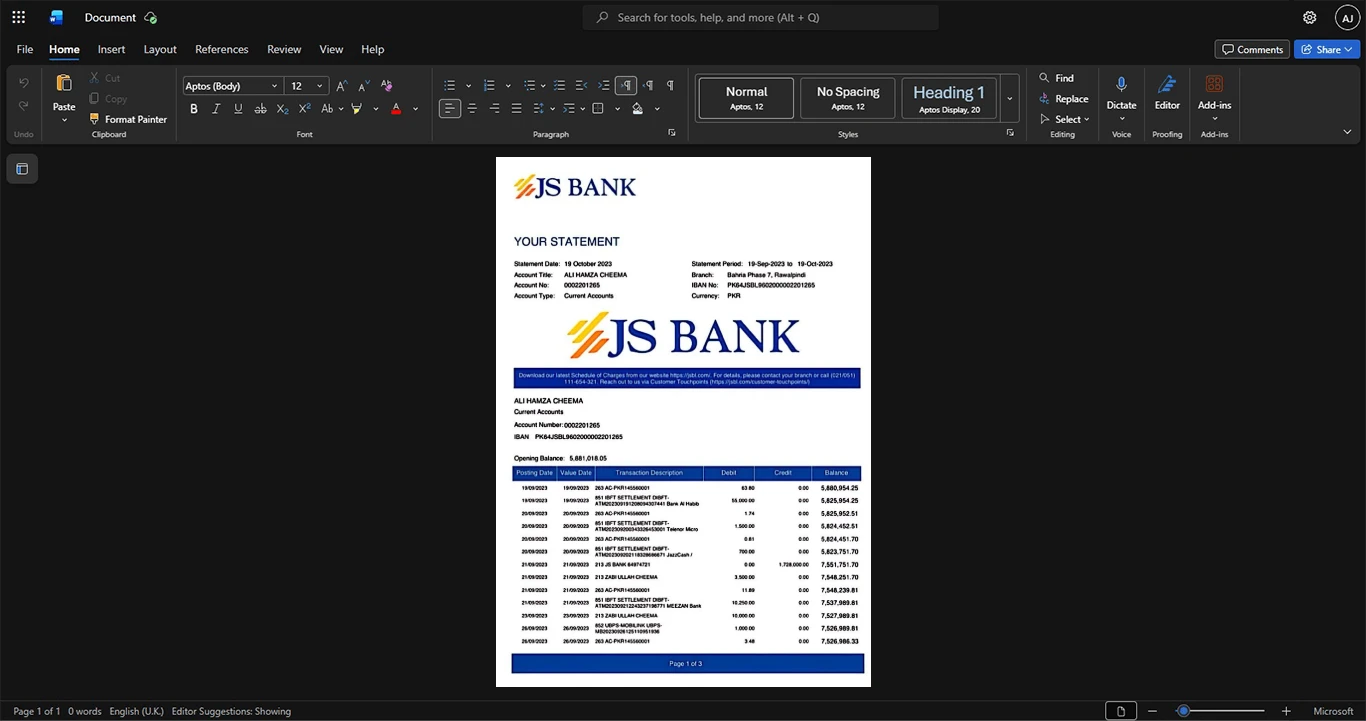Clear all formatting icon
1366x721 pixels.
(x=386, y=86)
